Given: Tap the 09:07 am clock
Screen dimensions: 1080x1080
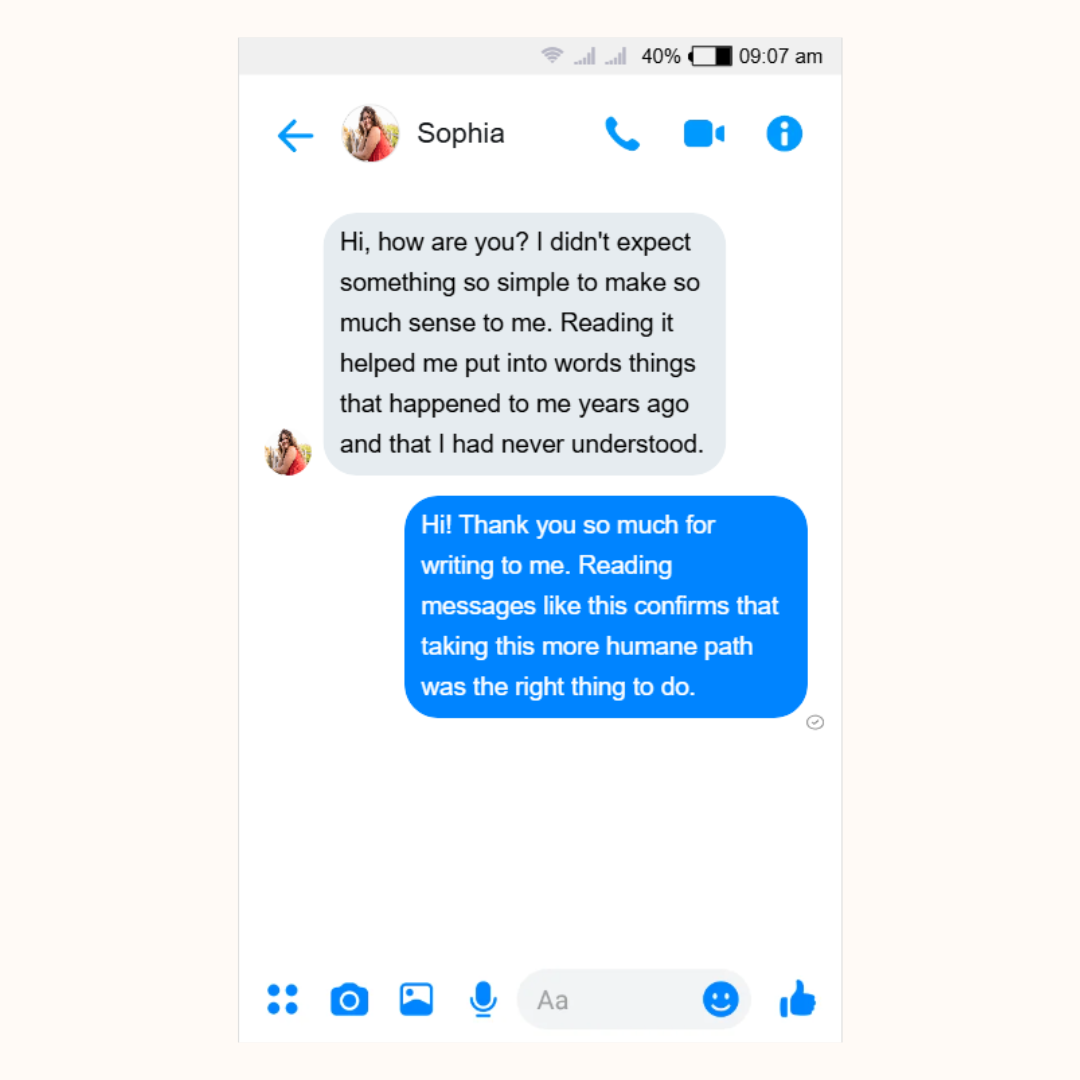Looking at the screenshot, I should click(780, 56).
